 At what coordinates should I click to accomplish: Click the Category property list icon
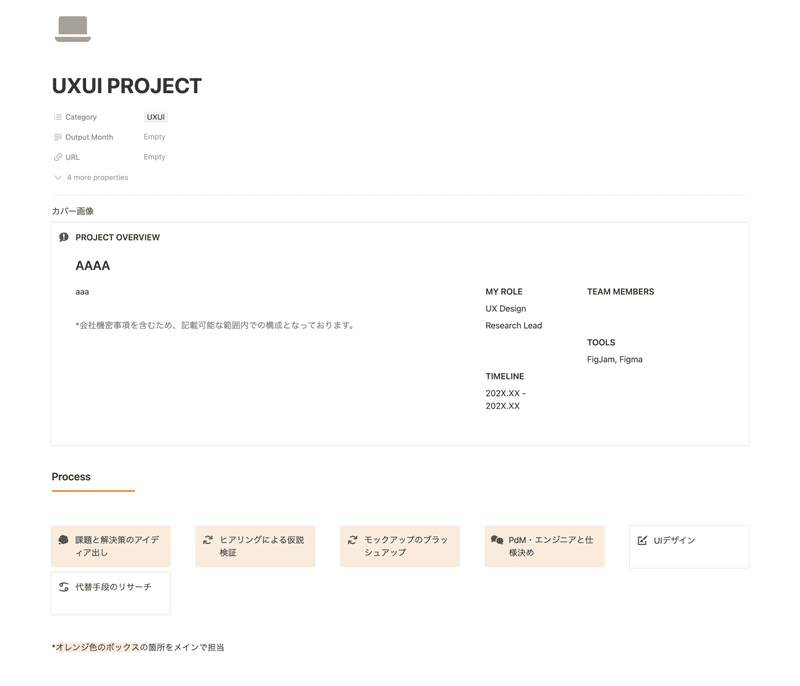pyautogui.click(x=58, y=117)
